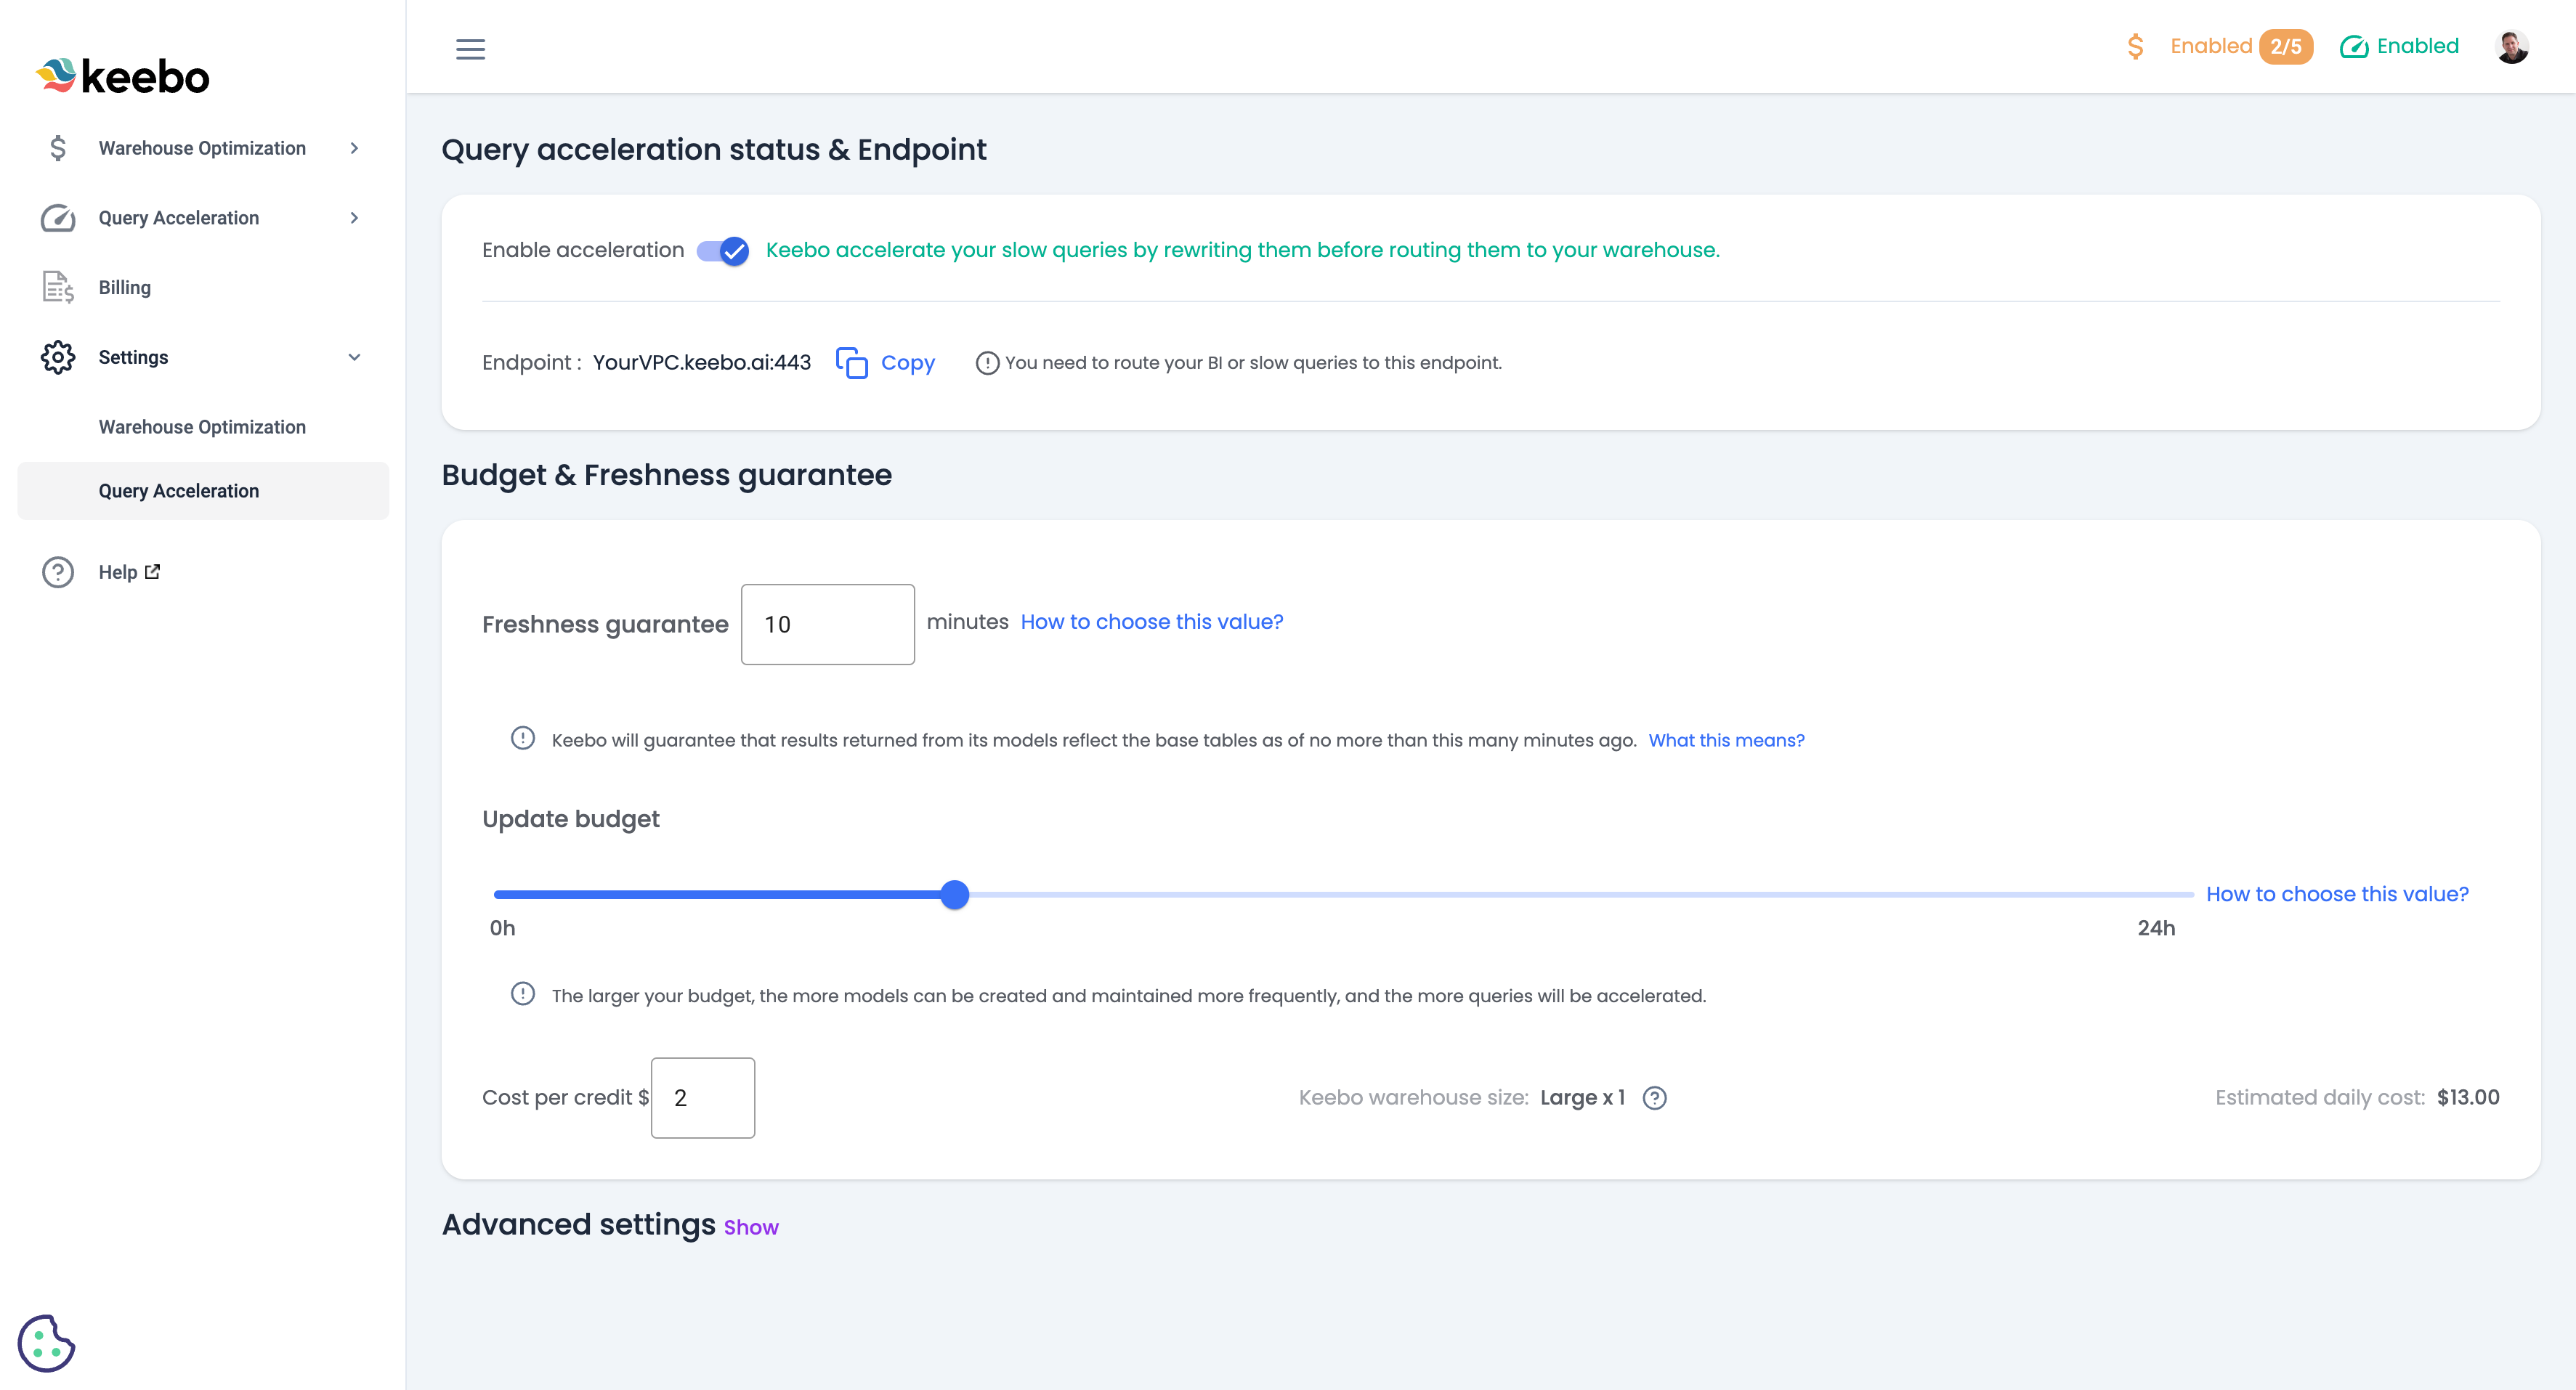
Task: Click the copy endpoint icon
Action: pyautogui.click(x=851, y=362)
